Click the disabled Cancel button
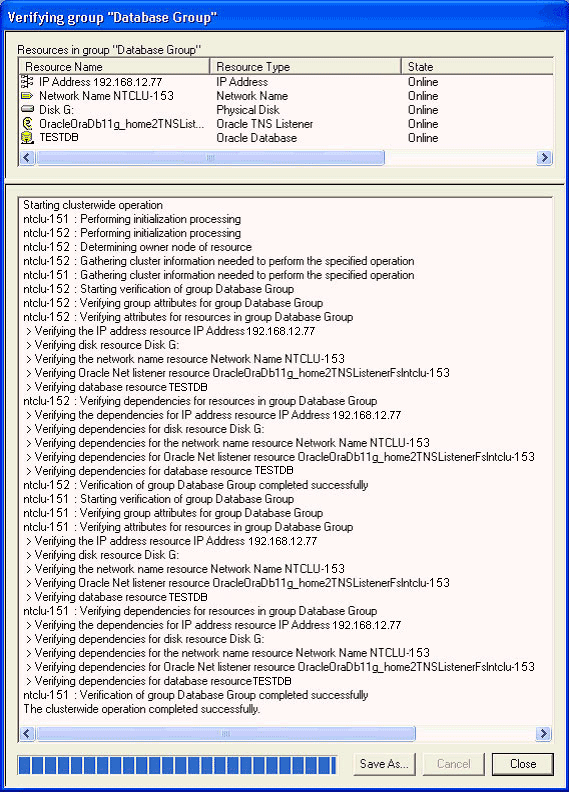 pyautogui.click(x=453, y=764)
